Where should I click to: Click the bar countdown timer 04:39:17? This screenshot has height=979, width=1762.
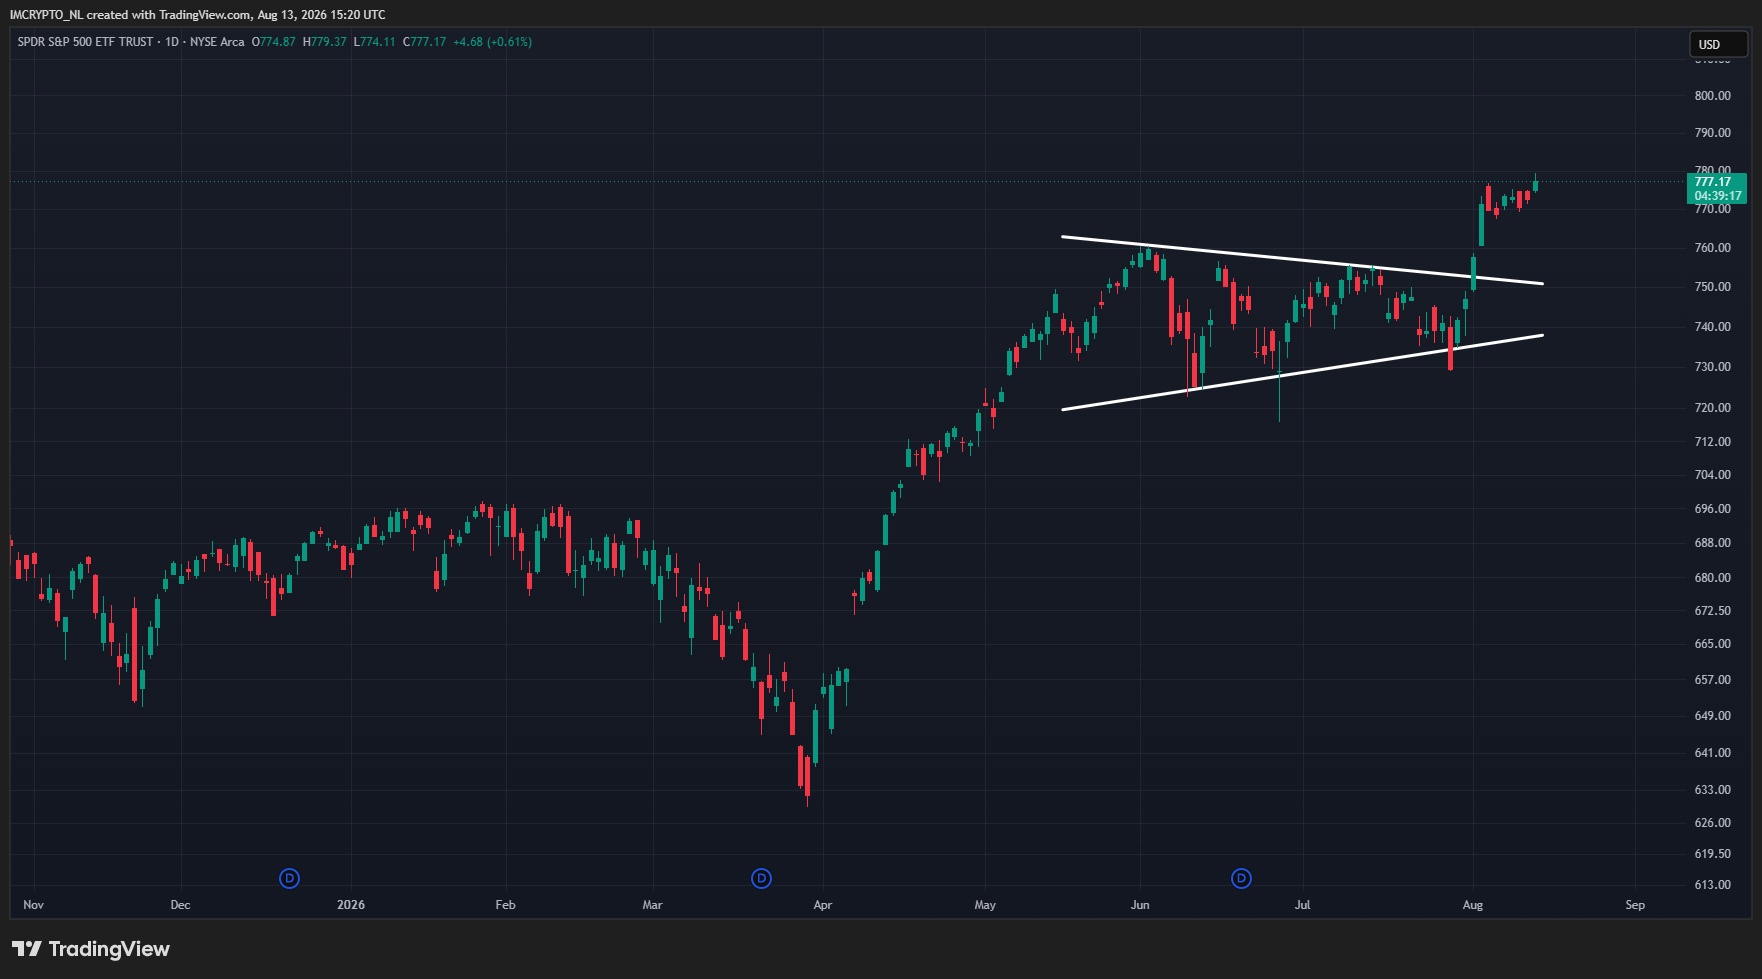pyautogui.click(x=1718, y=196)
